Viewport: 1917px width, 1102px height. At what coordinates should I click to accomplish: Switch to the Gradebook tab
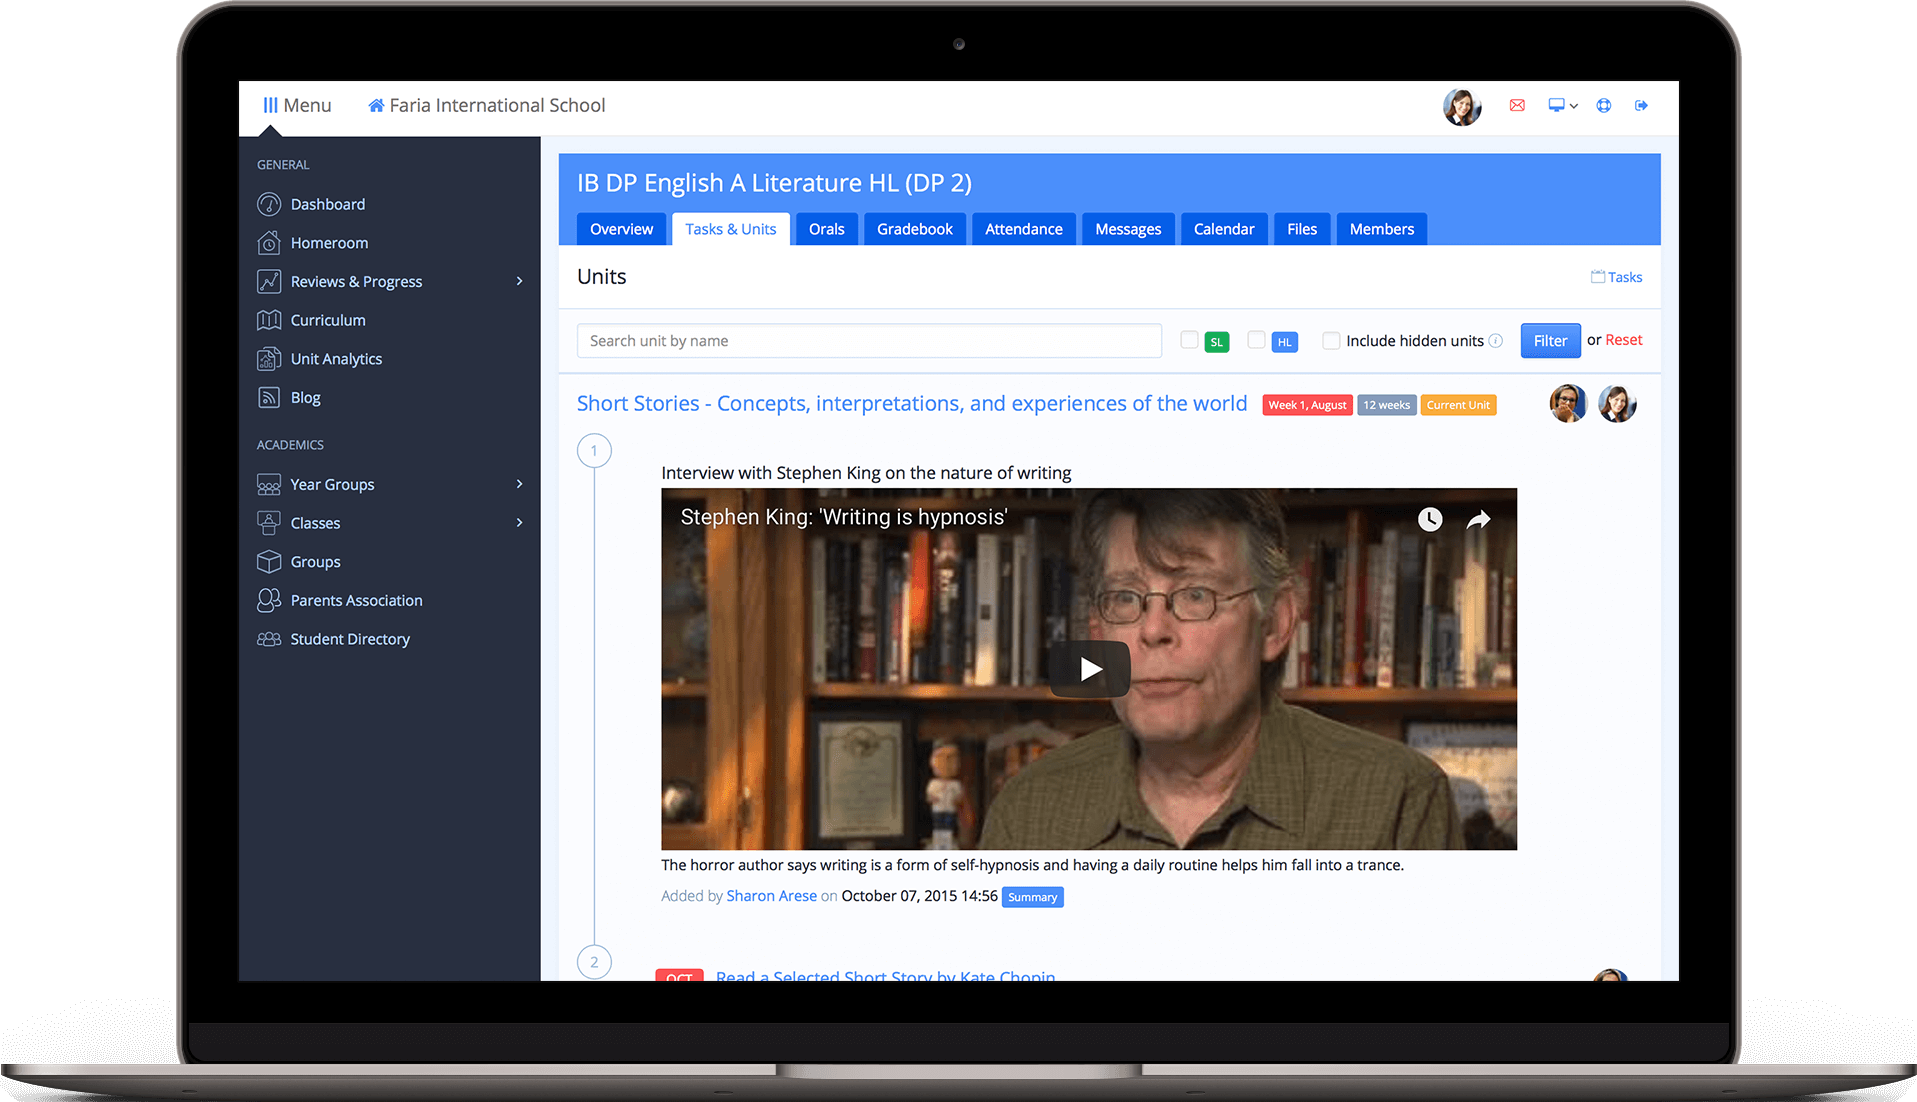pos(914,229)
